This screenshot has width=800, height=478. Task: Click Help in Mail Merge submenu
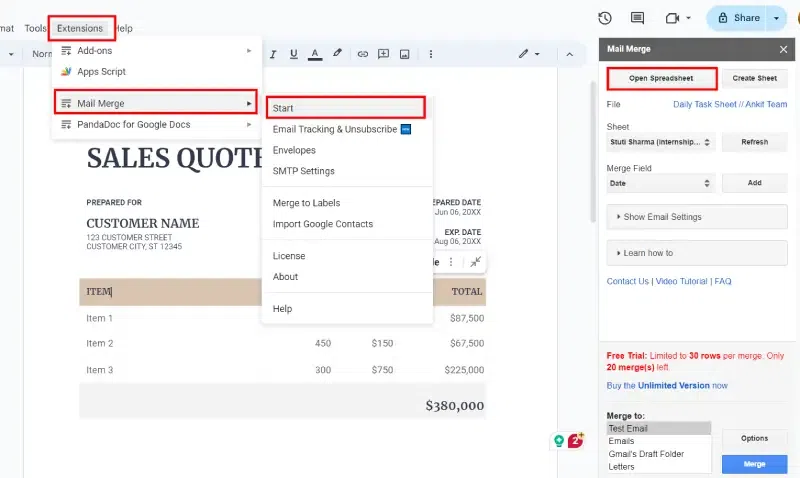347,309
